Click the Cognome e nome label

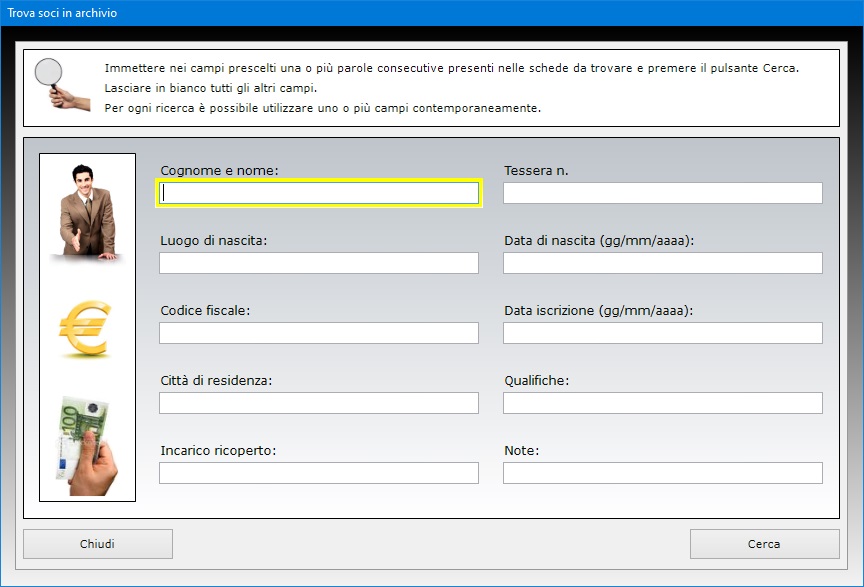click(219, 171)
